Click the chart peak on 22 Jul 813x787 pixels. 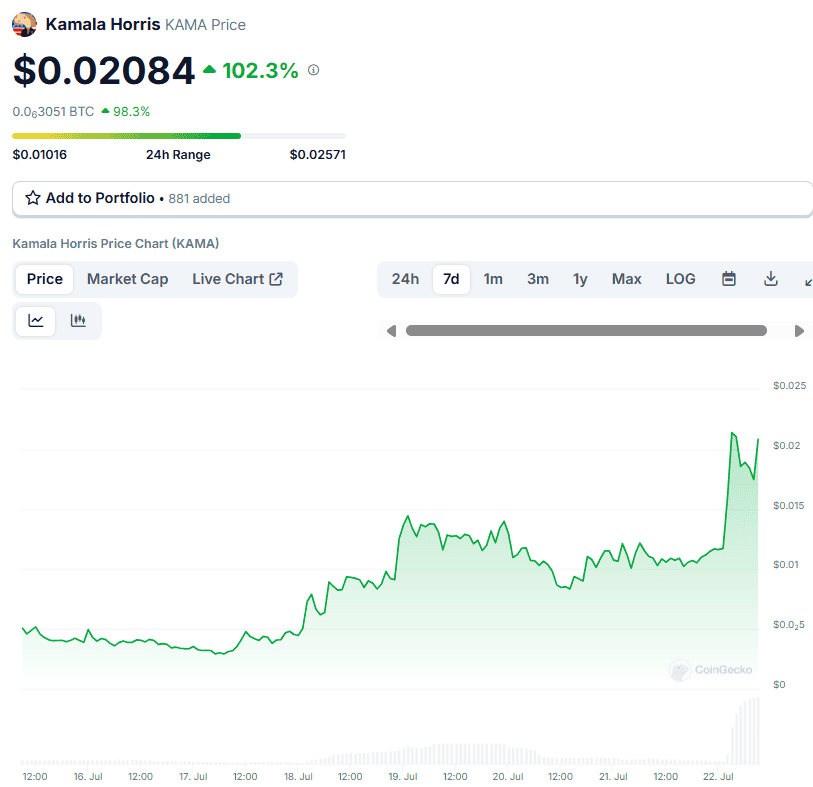[x=732, y=433]
